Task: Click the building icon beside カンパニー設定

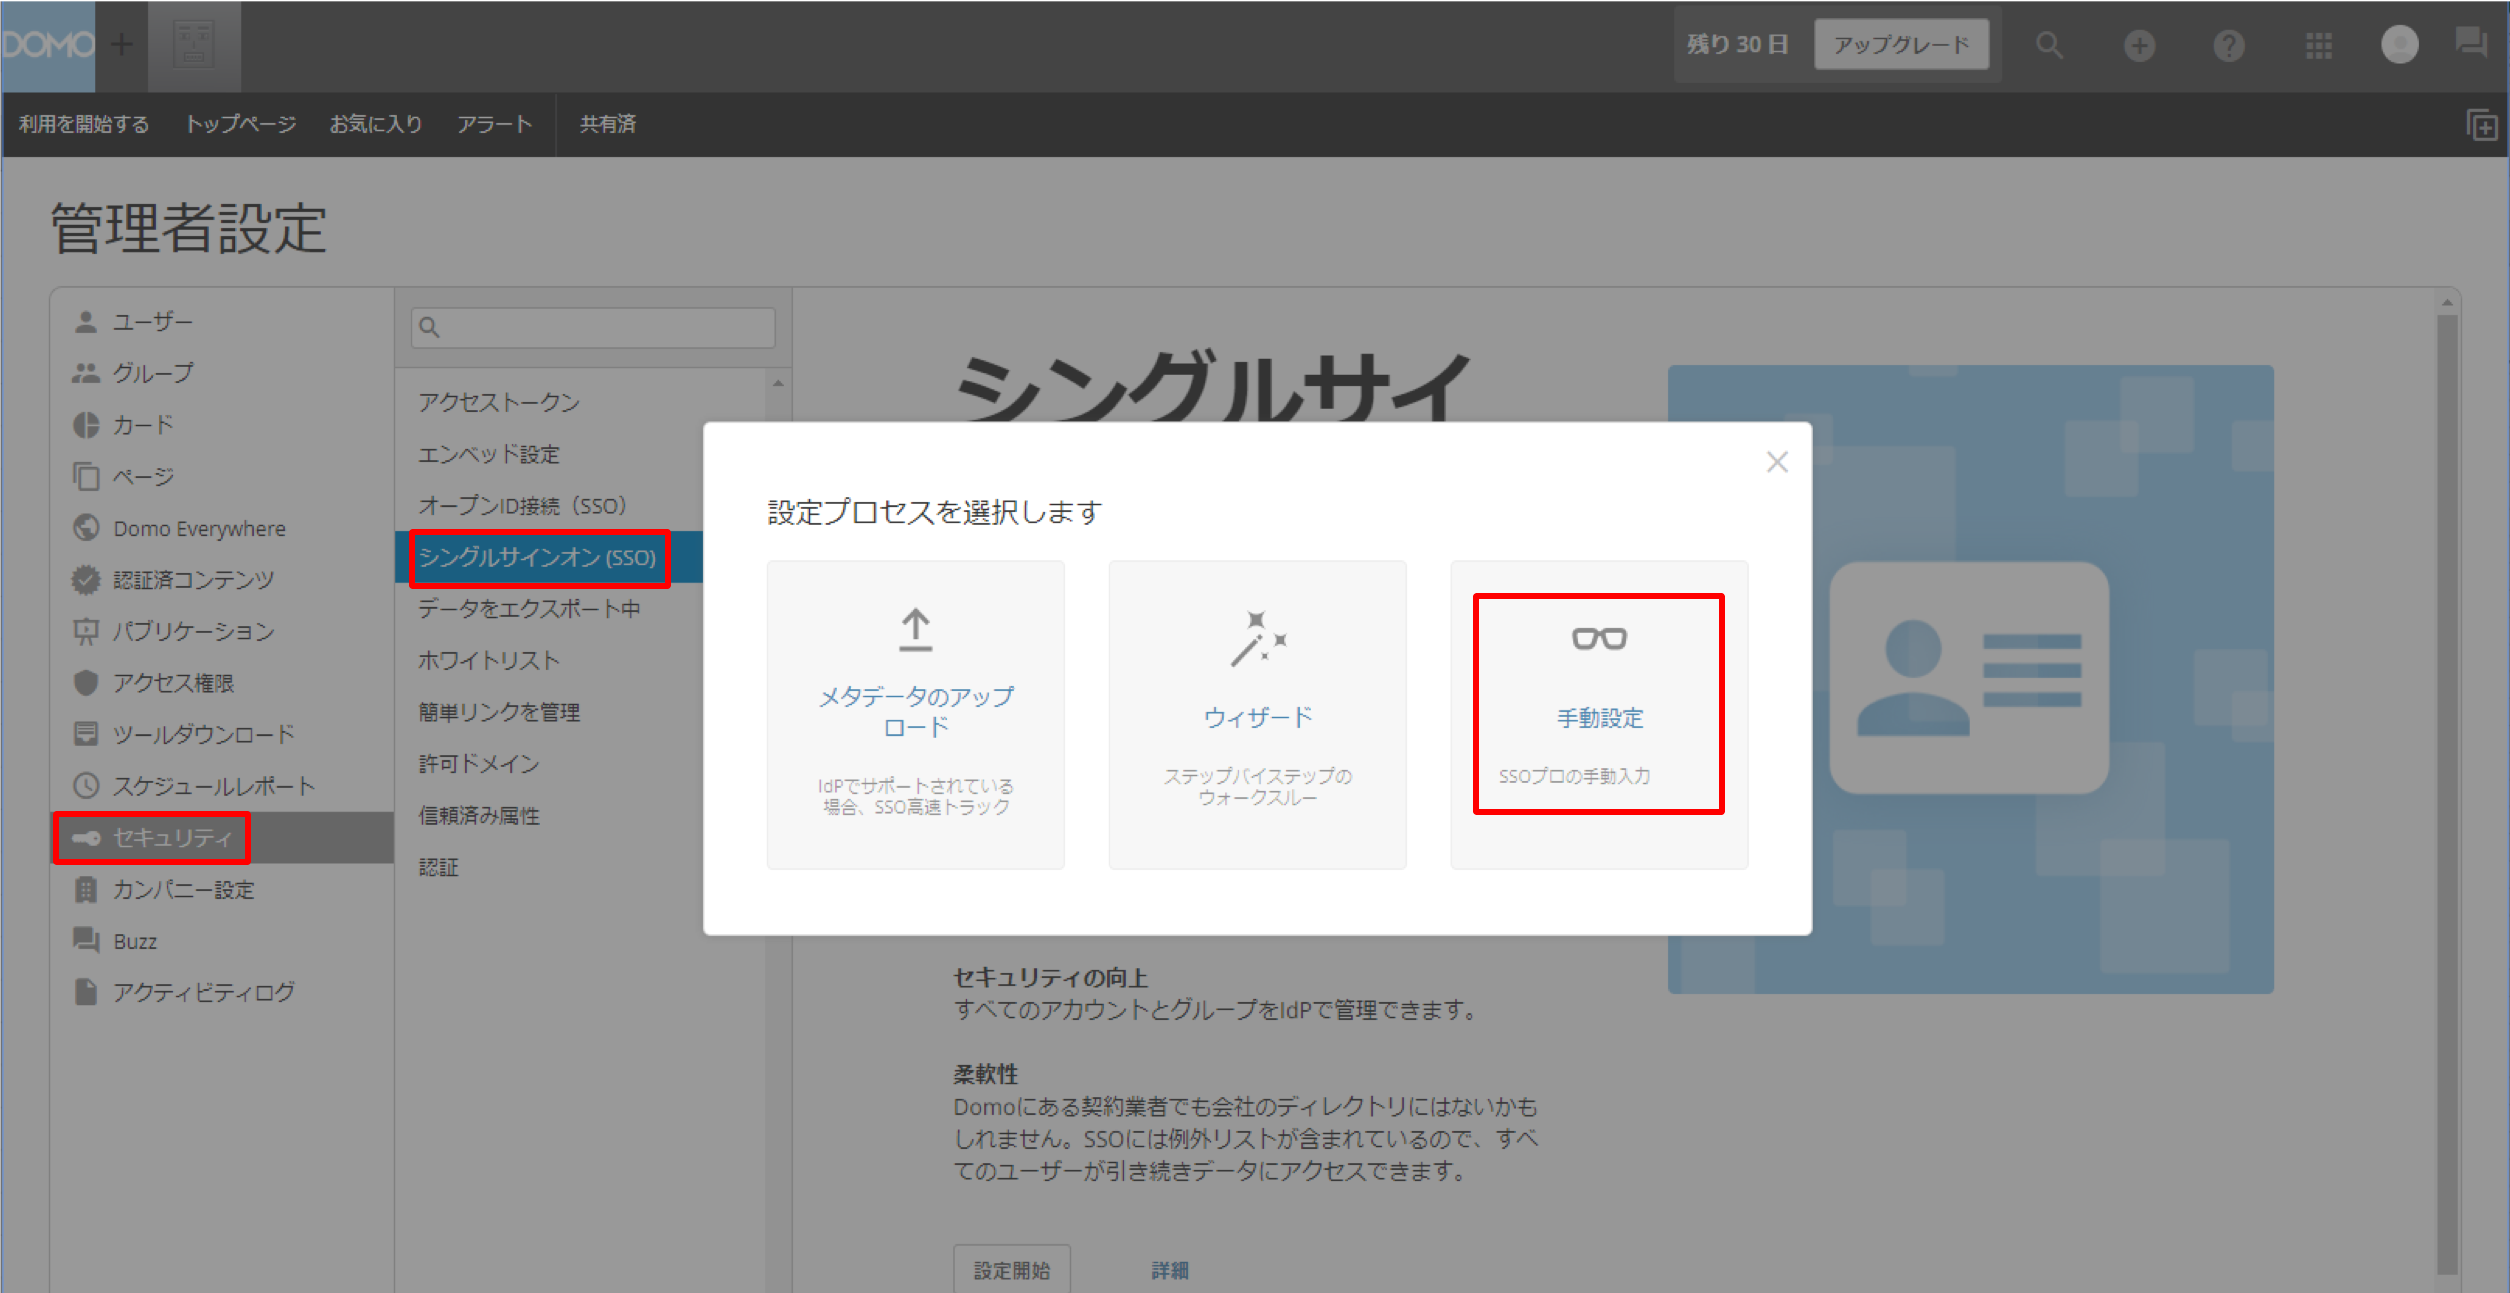Action: coord(86,890)
